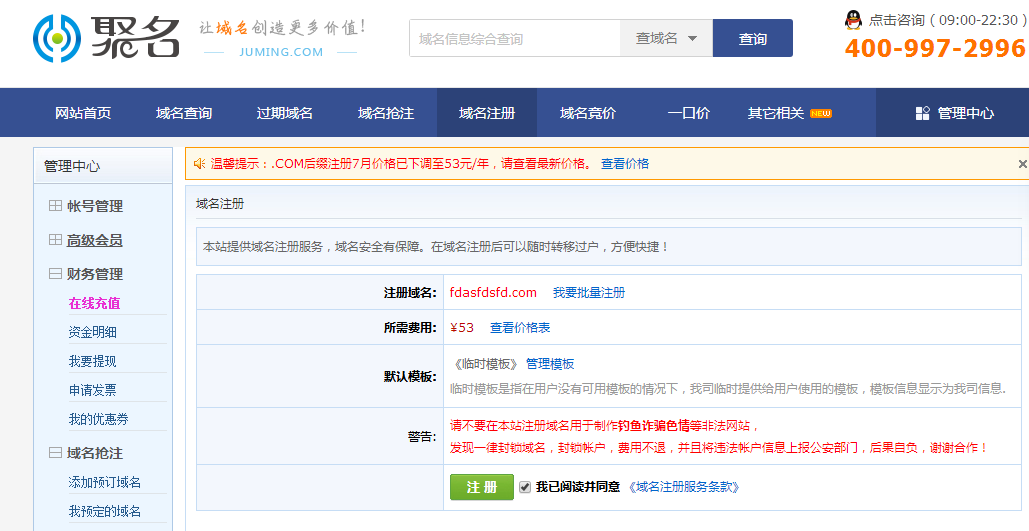Open 域名查询 in navigation bar

[x=184, y=113]
